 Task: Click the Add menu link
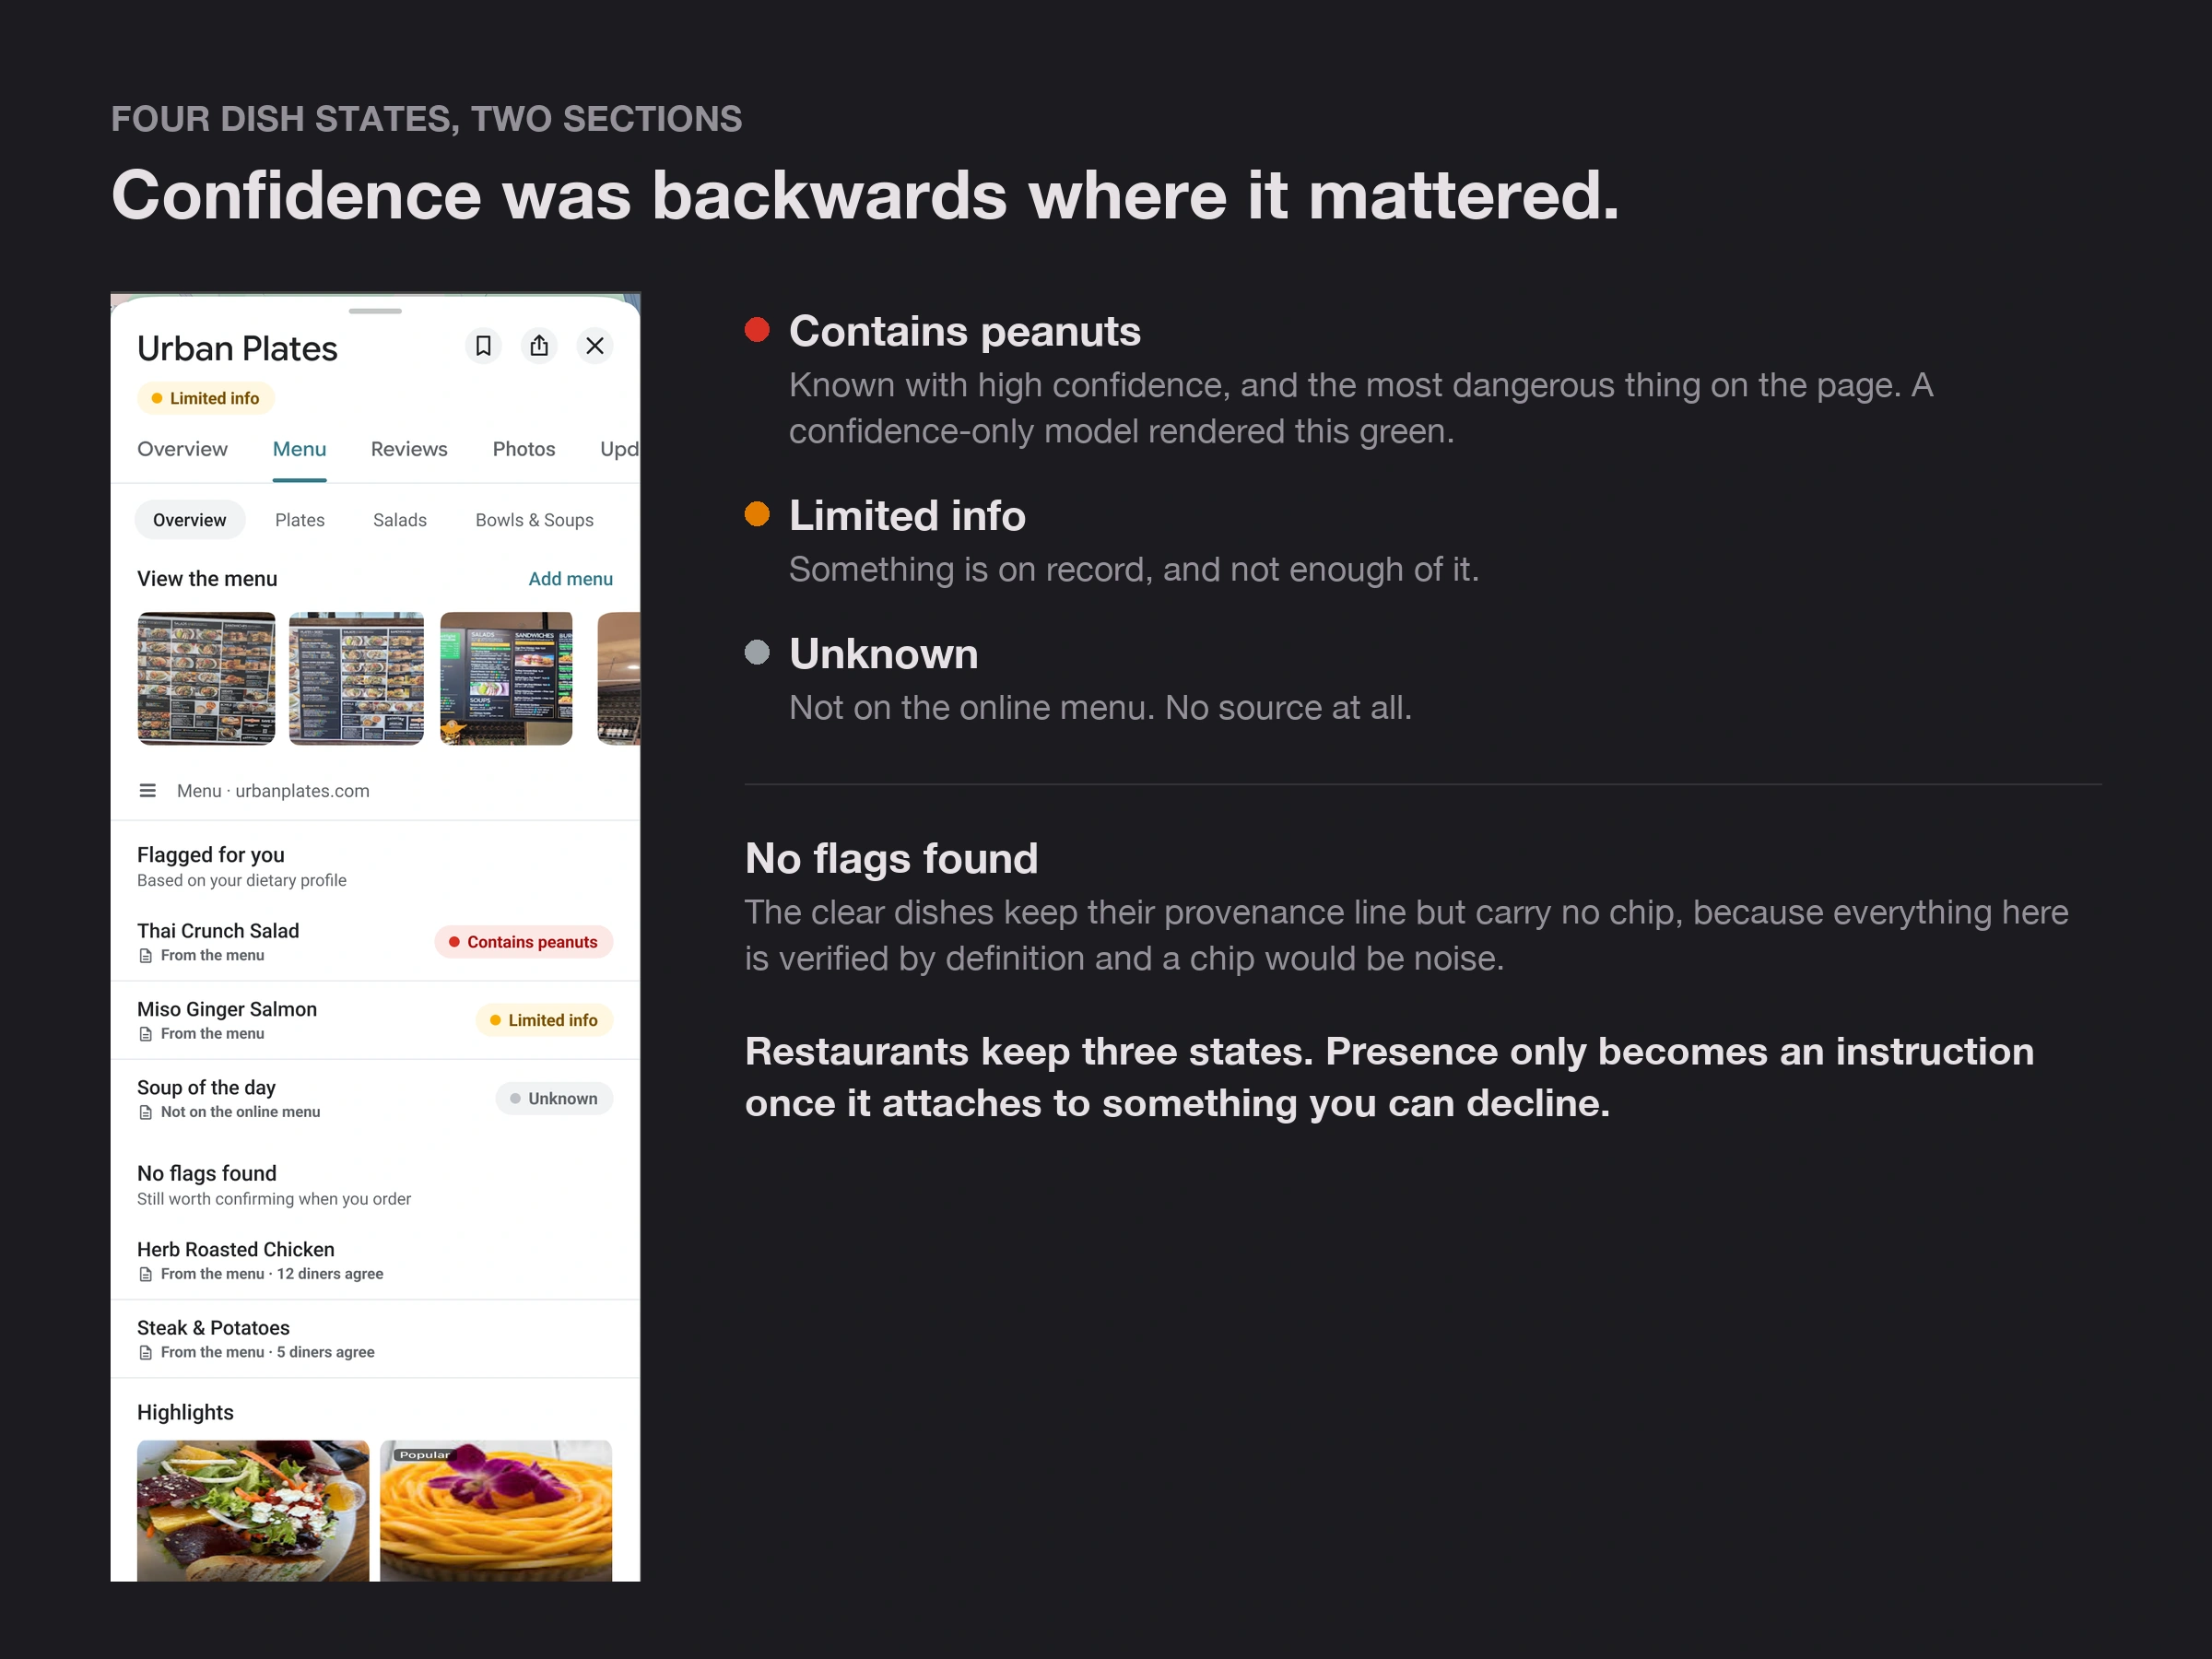click(571, 579)
